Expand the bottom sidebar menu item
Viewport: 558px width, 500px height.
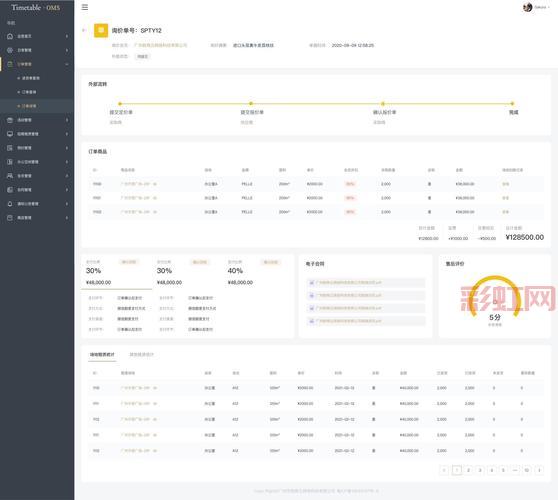(x=37, y=218)
